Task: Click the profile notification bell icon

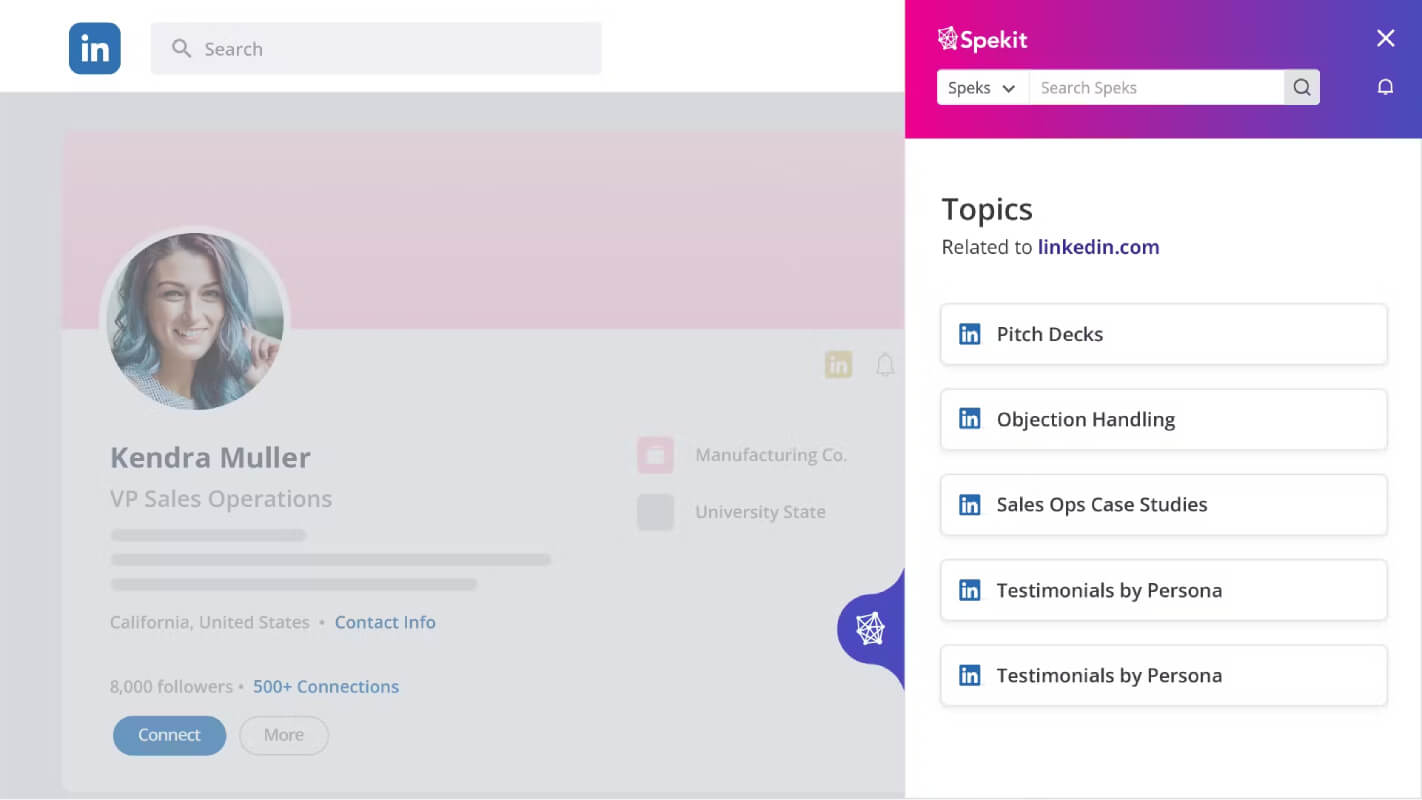Action: pos(885,365)
